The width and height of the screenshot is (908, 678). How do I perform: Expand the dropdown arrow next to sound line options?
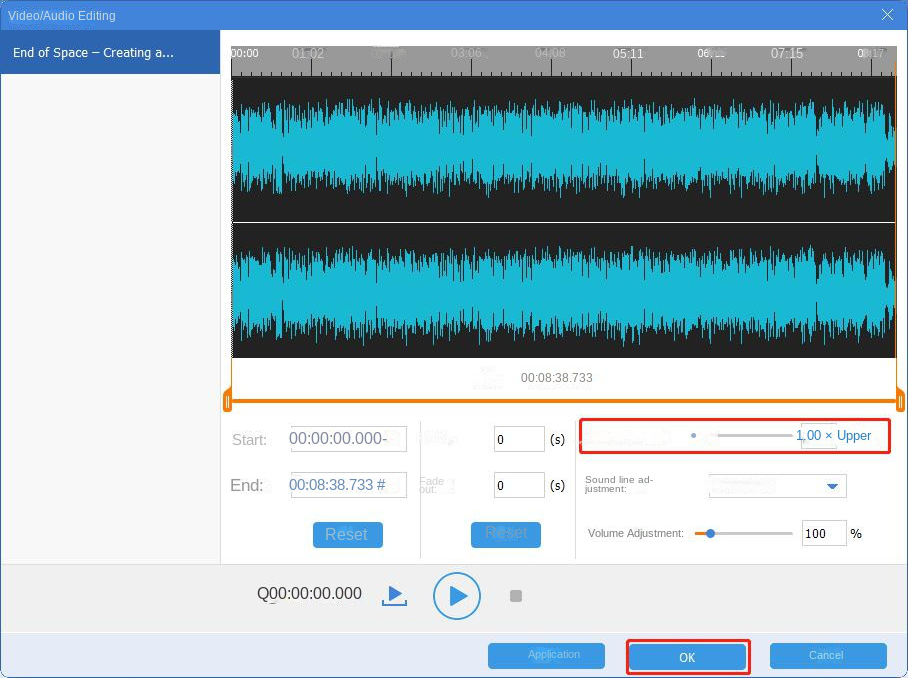click(831, 485)
